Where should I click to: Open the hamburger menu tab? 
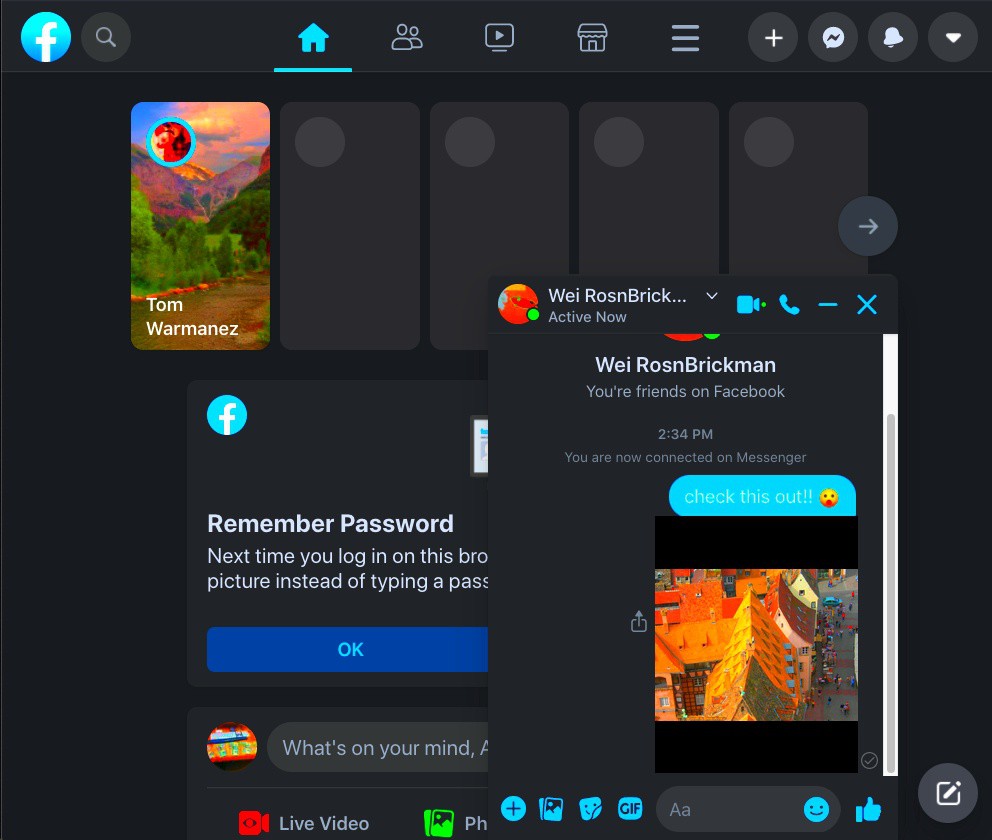pyautogui.click(x=685, y=37)
